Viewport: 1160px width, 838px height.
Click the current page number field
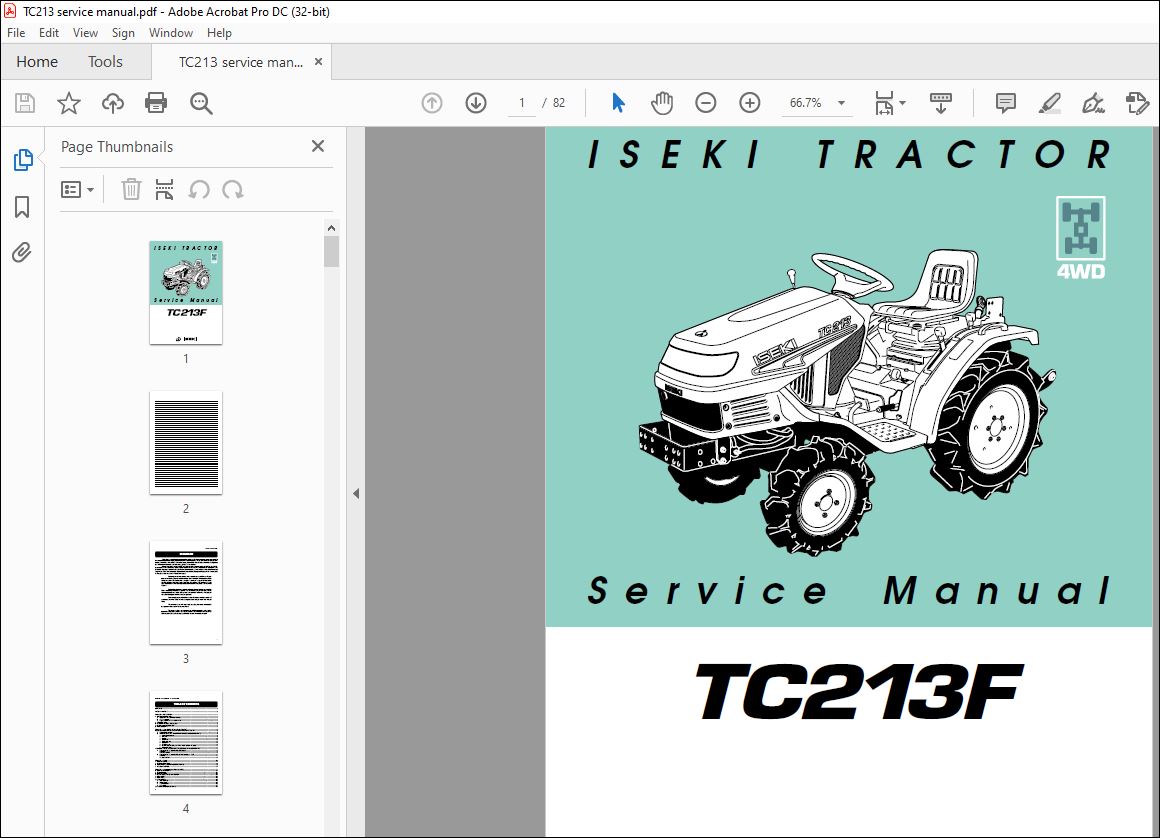point(522,103)
